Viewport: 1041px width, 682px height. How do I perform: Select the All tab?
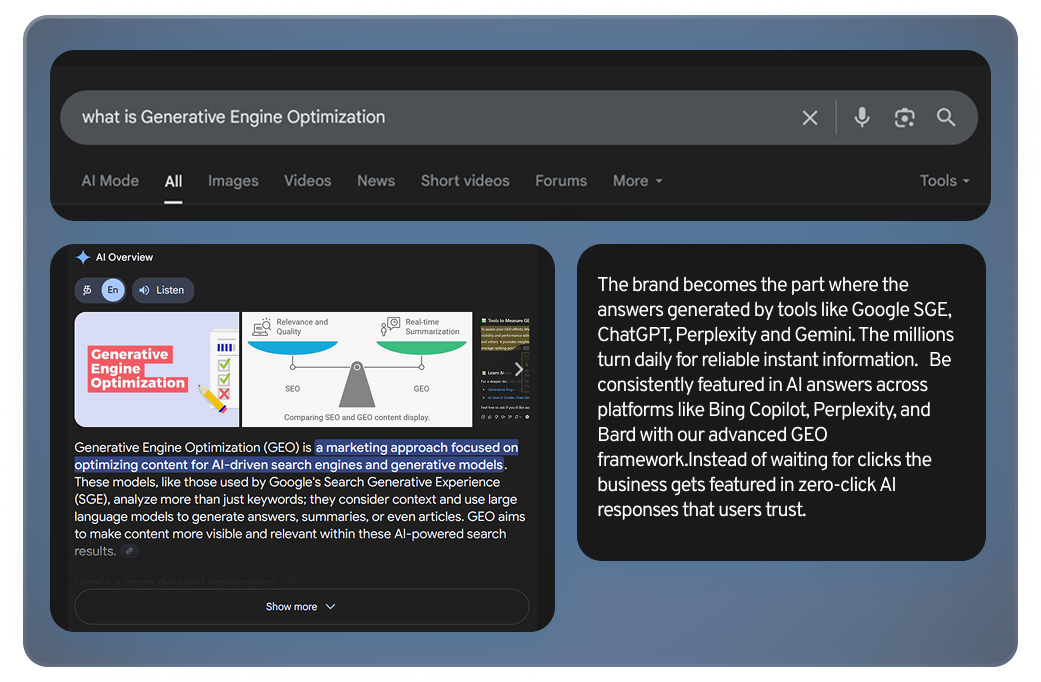coord(173,181)
